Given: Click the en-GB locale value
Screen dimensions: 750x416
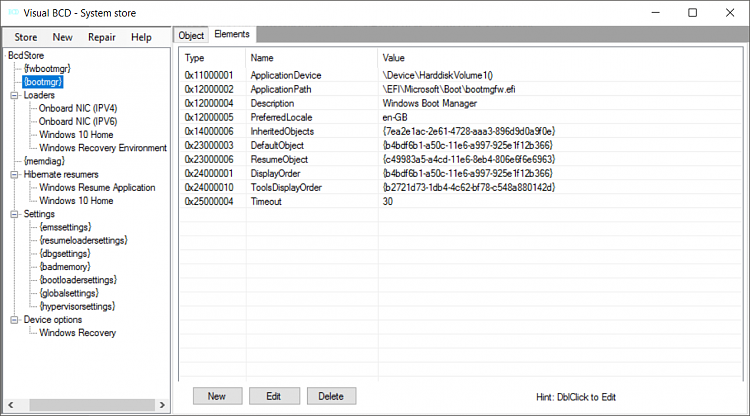Looking at the screenshot, I should click(395, 118).
